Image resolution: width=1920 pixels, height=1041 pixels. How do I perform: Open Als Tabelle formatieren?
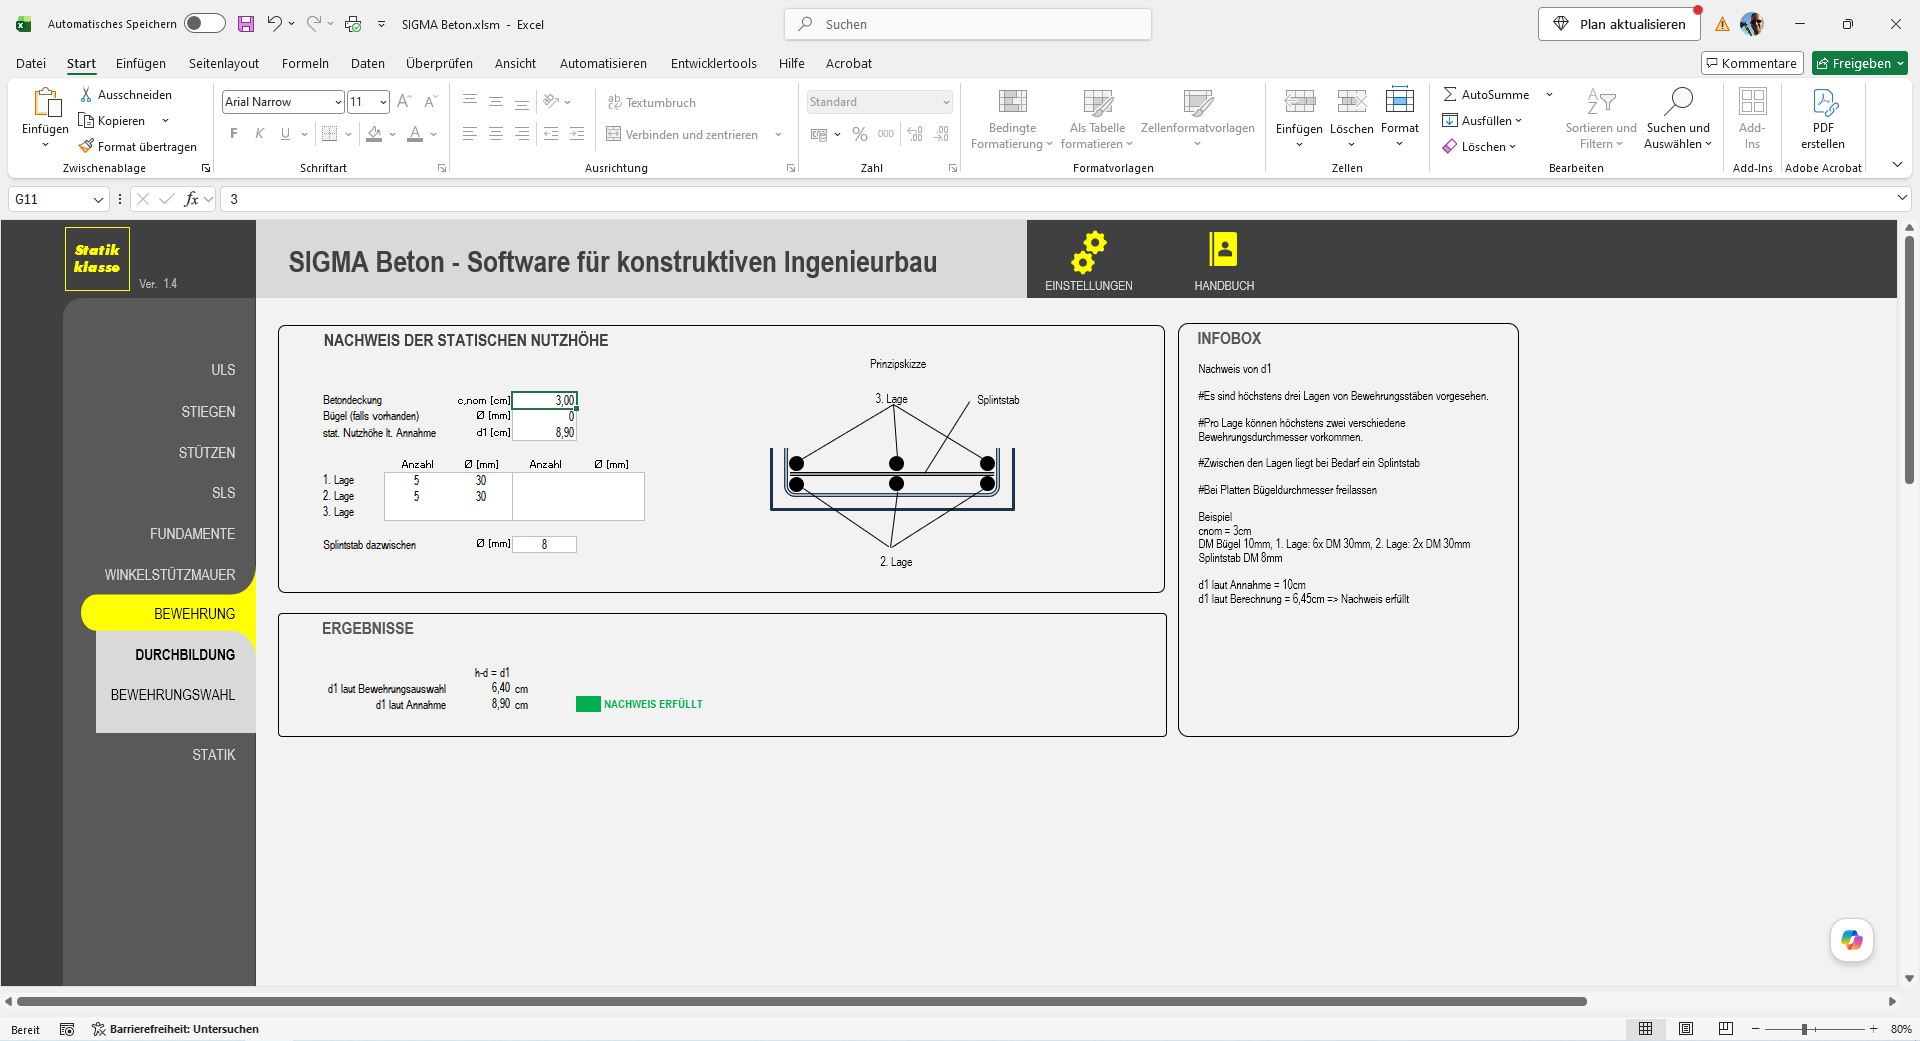1097,118
